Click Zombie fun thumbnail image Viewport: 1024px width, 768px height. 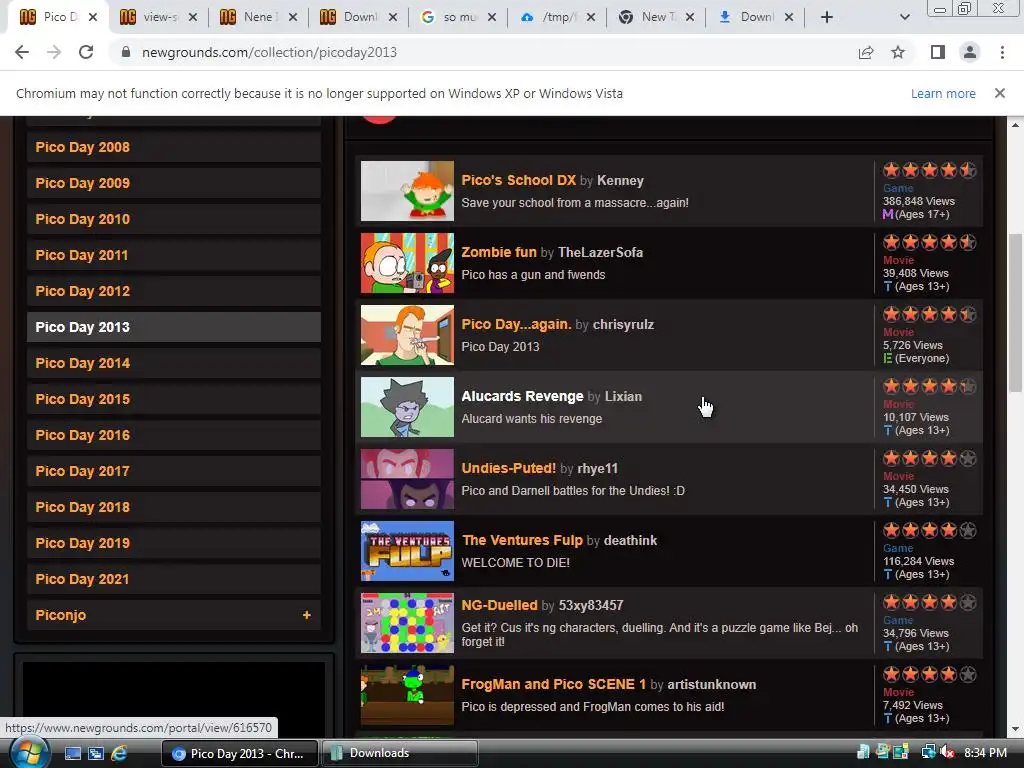[407, 263]
